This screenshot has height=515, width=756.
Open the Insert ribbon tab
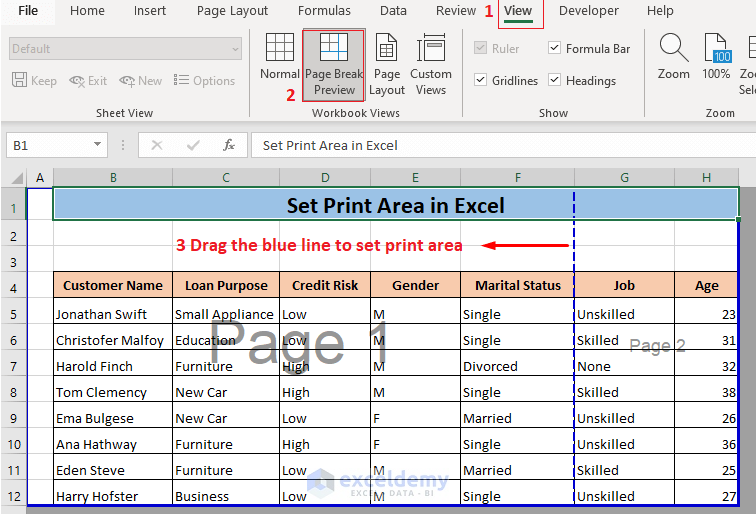[150, 11]
